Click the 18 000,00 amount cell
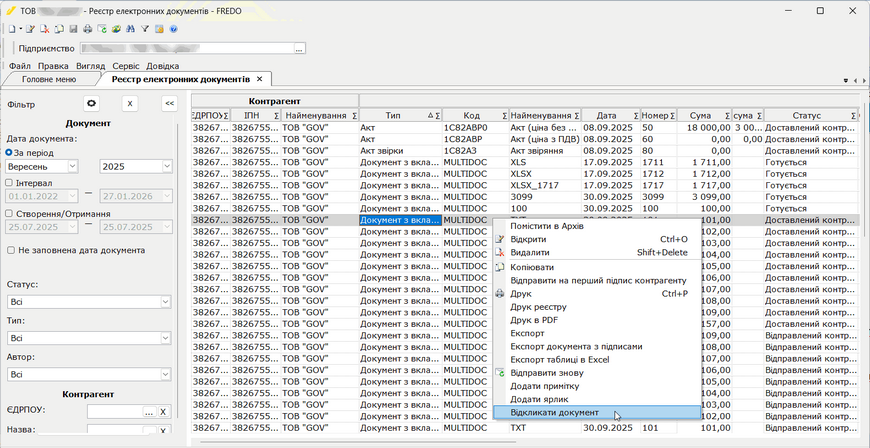This screenshot has height=448, width=870. point(704,127)
